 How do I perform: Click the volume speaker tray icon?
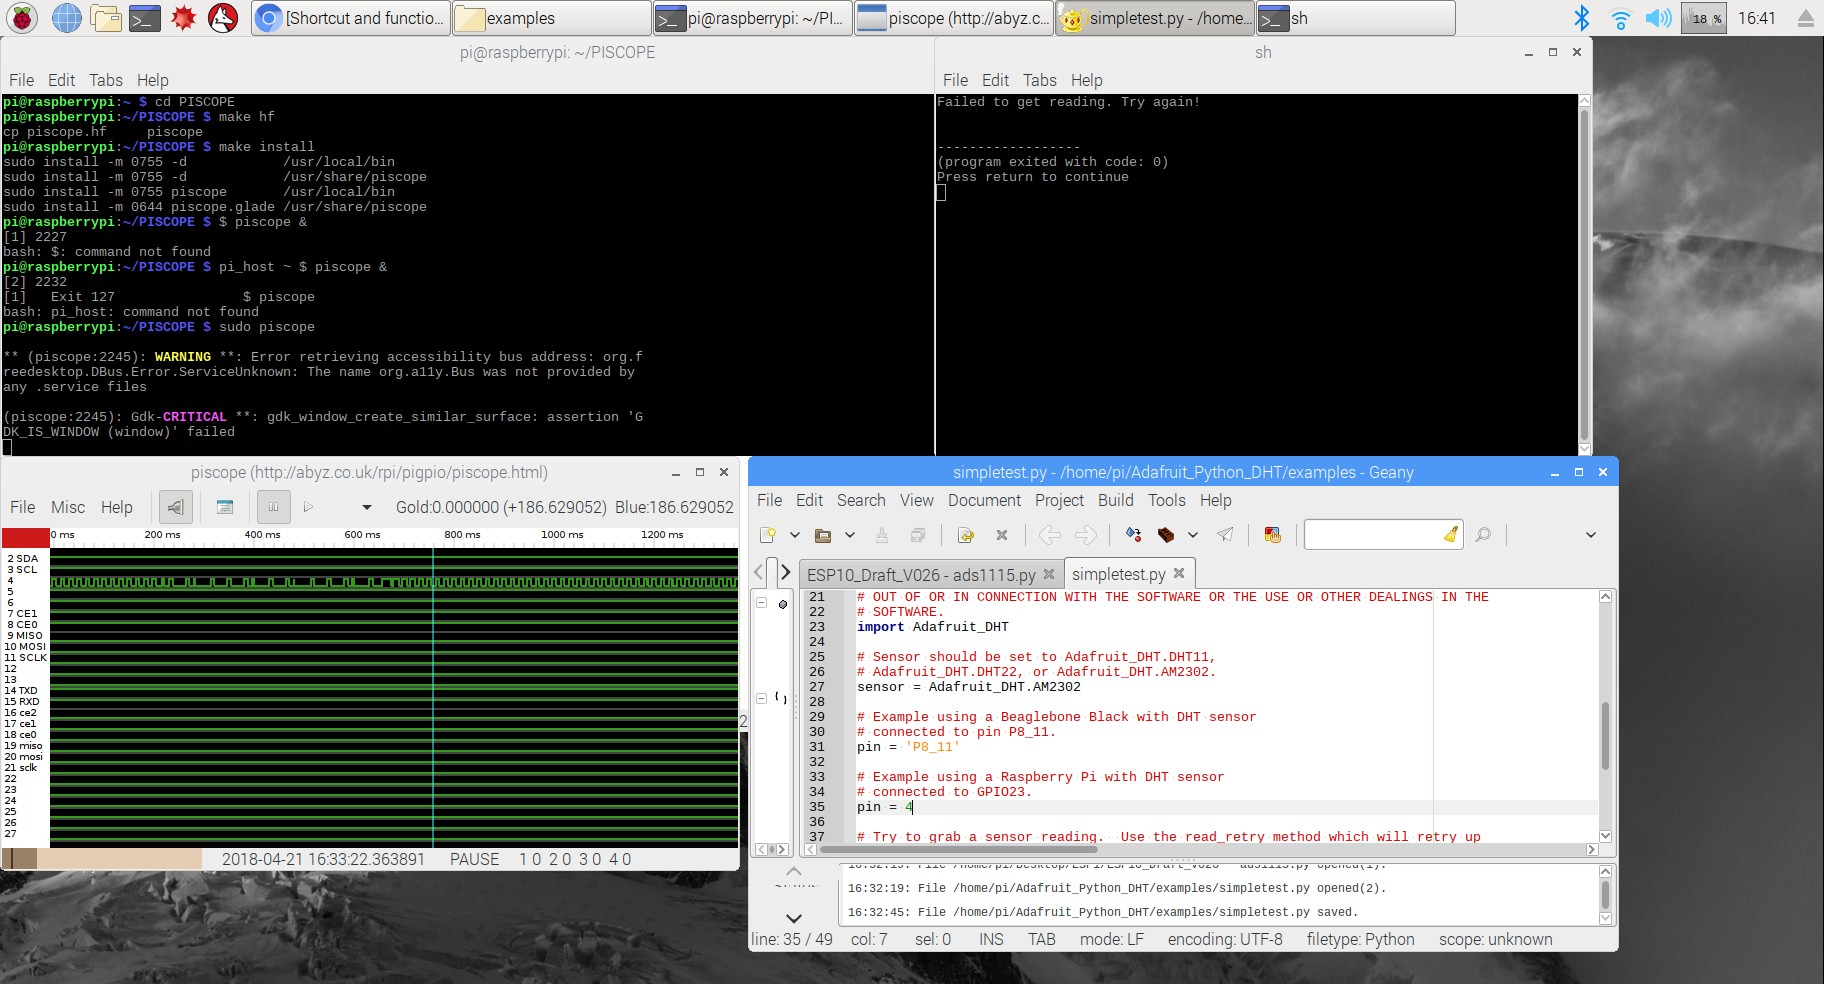tap(1658, 18)
